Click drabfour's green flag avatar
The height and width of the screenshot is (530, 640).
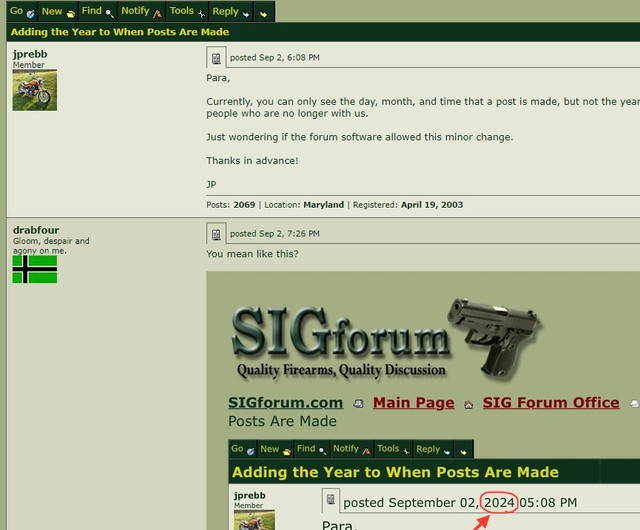(35, 269)
